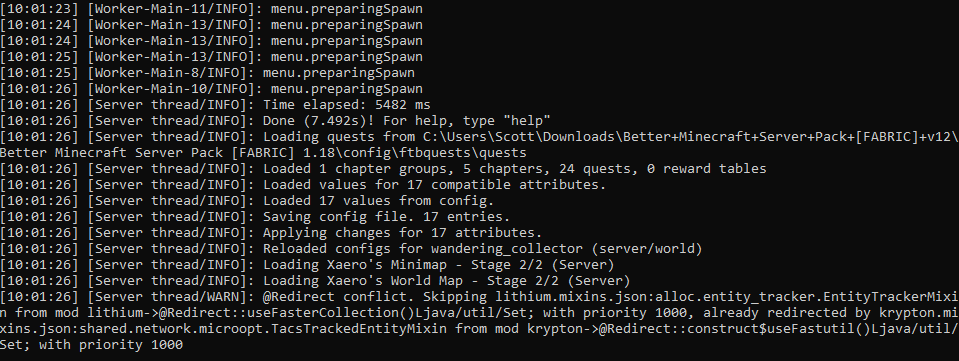959x361 pixels.
Task: Click the '@Redirect conflict' WARN line
Action: pos(480,295)
